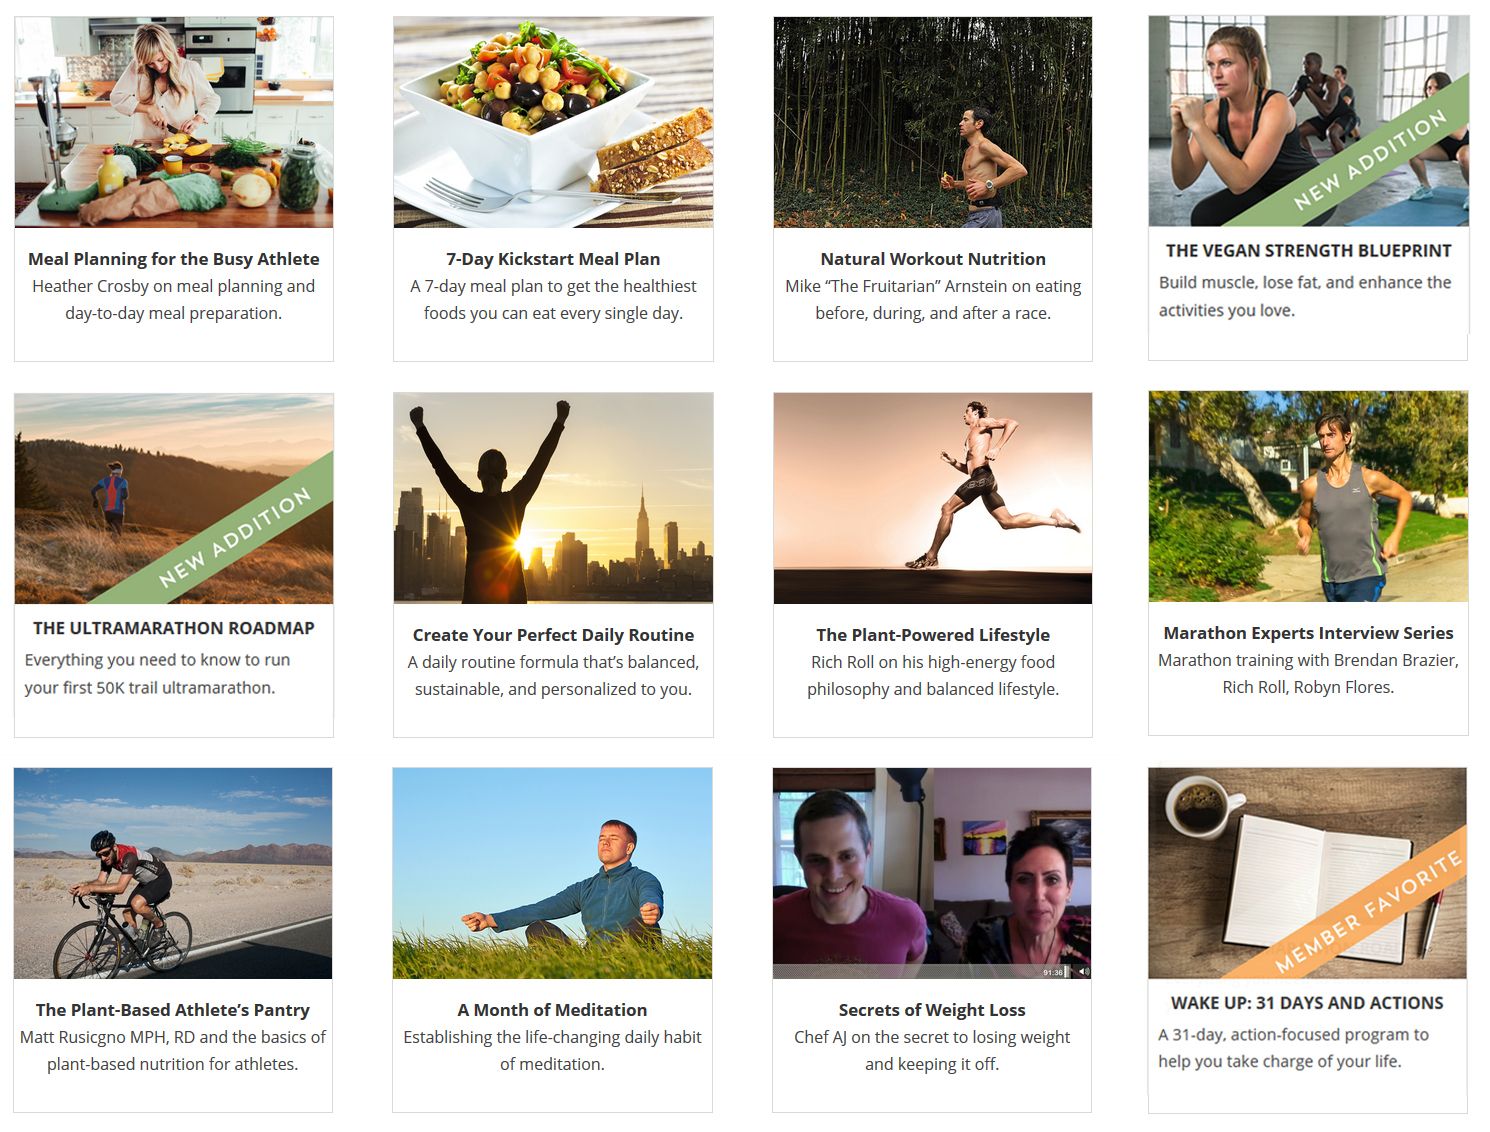Open Wake Up: 31 Days and Actions title
Image resolution: width=1490 pixels, height=1132 pixels.
(1307, 1003)
